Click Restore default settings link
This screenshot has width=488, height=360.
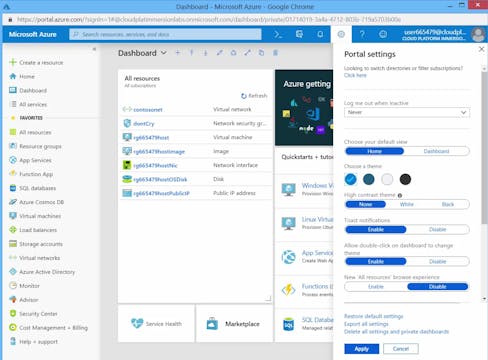tap(374, 316)
